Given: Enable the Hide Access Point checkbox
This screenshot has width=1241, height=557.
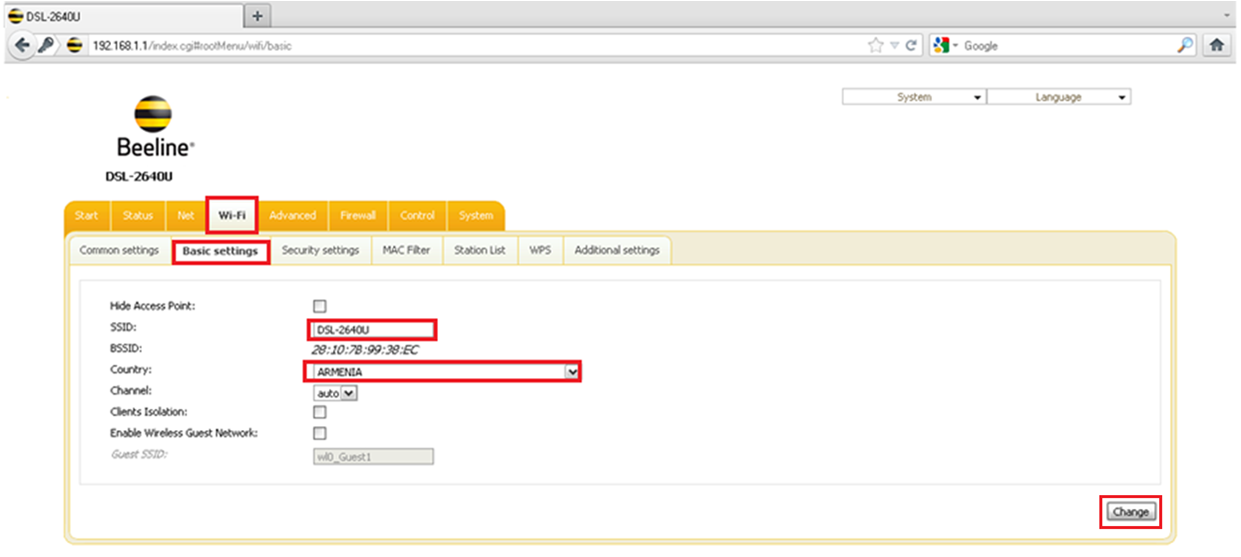Looking at the screenshot, I should tap(320, 306).
